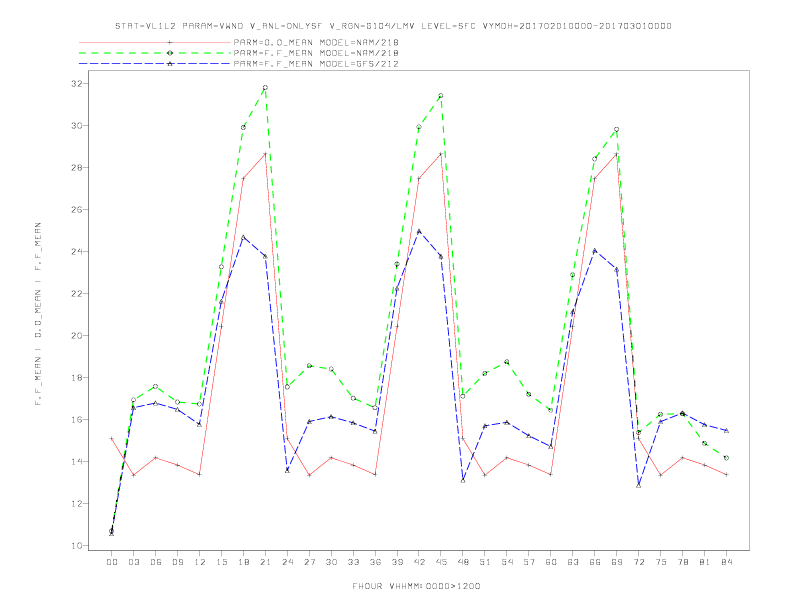The image size is (792, 612).
Task: Click x-axis tick label 03
Action: coord(133,562)
